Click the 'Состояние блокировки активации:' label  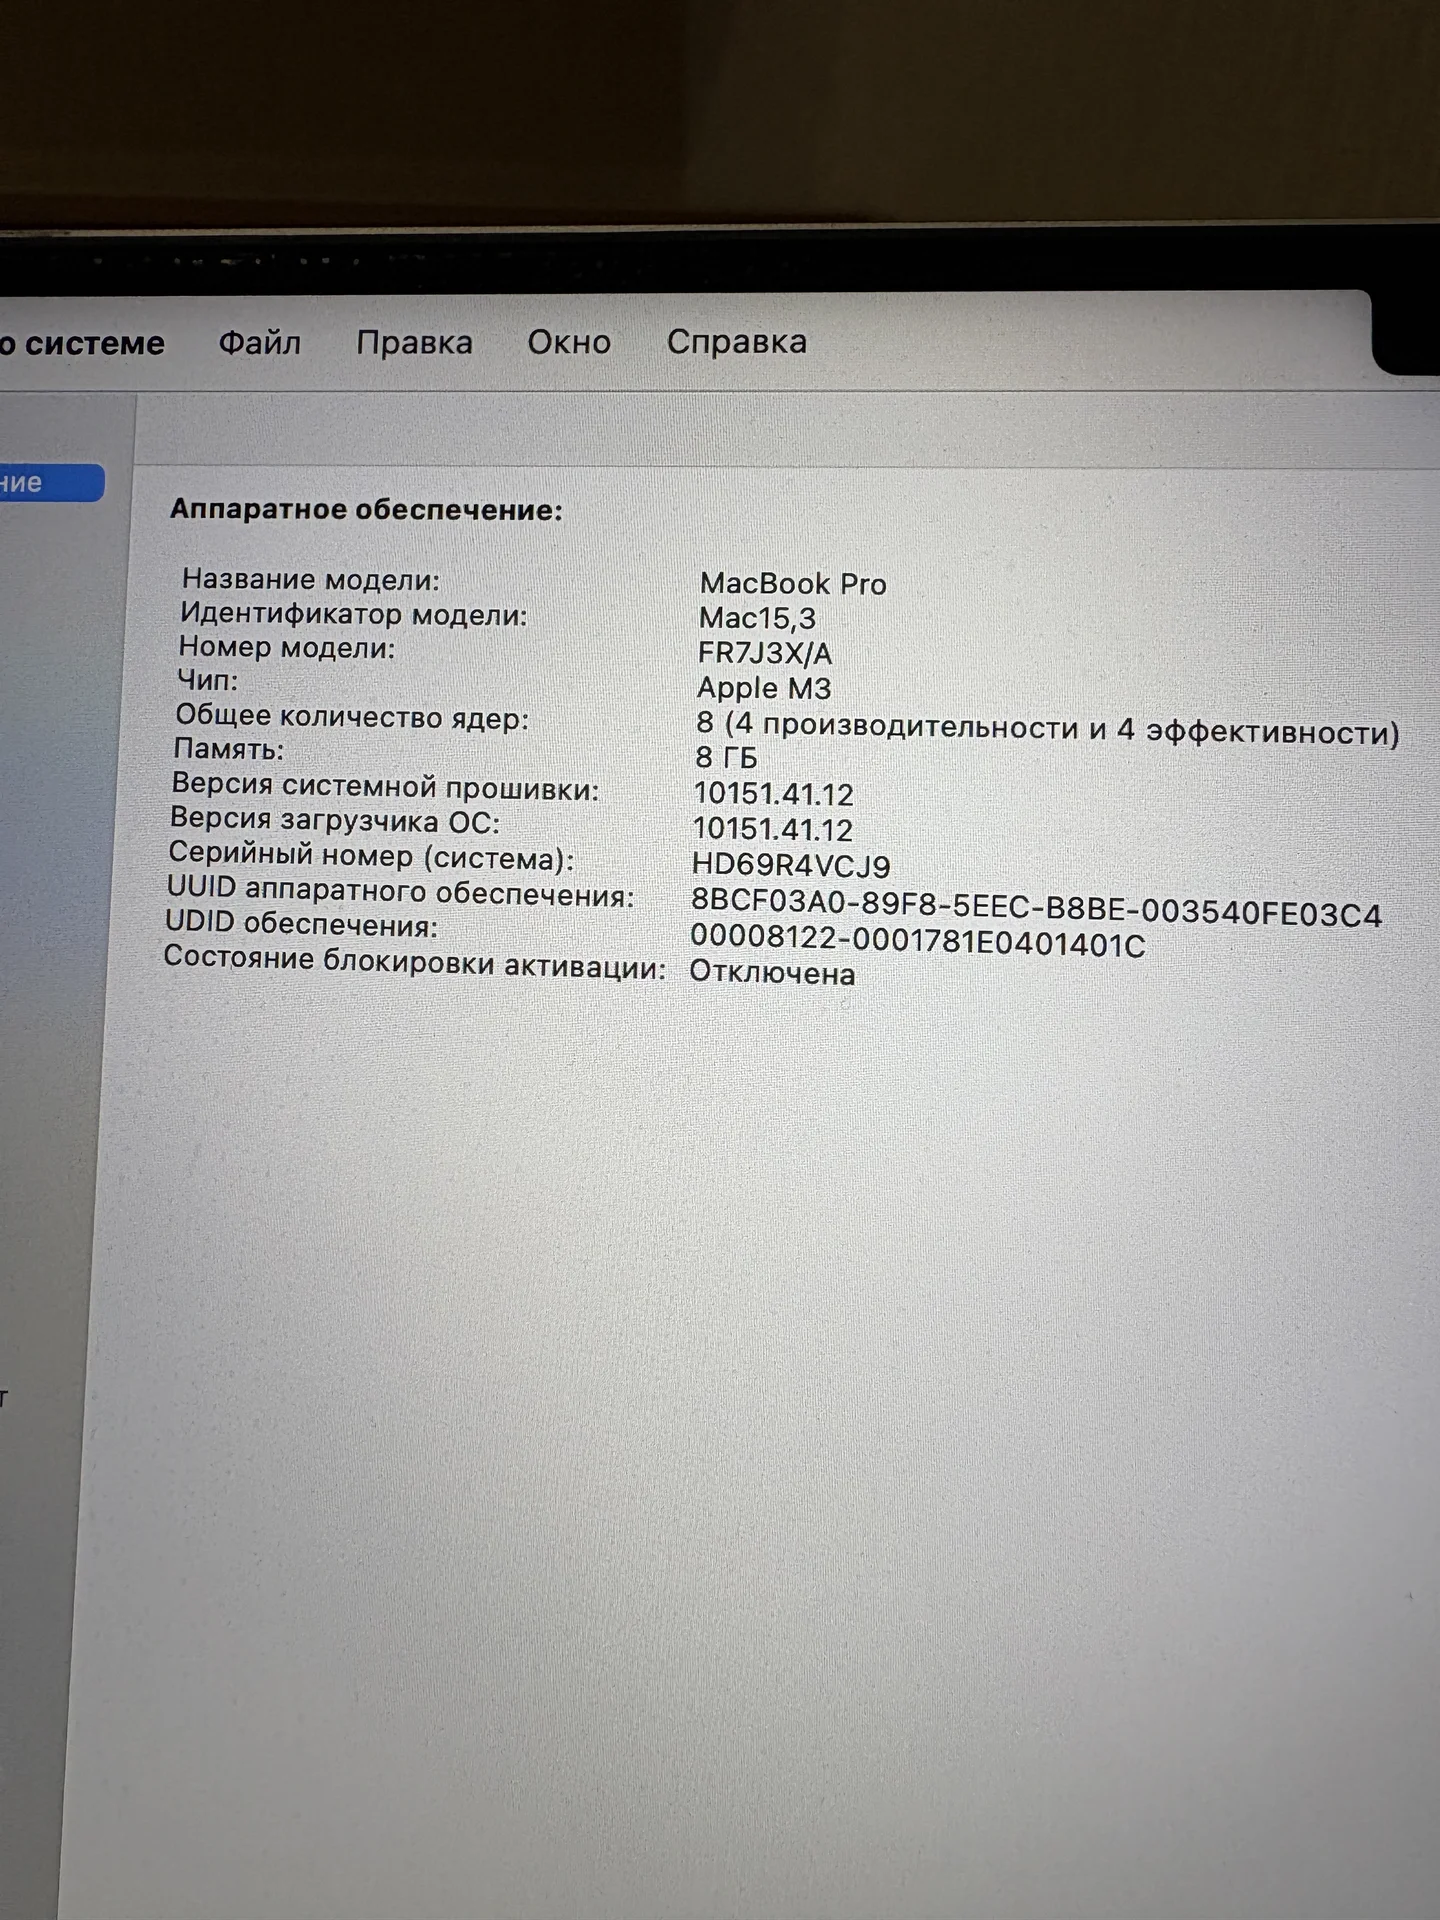tap(415, 963)
